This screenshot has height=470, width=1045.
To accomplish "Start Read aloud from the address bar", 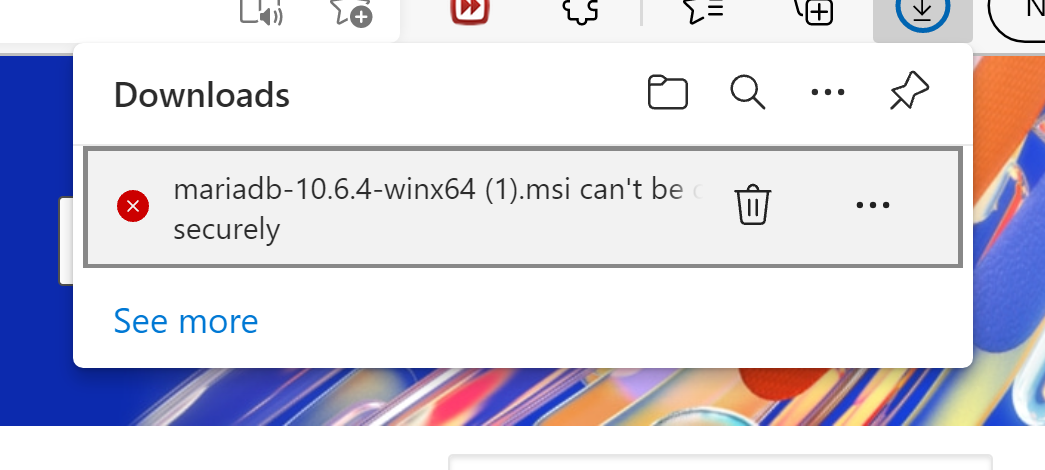I will point(261,11).
